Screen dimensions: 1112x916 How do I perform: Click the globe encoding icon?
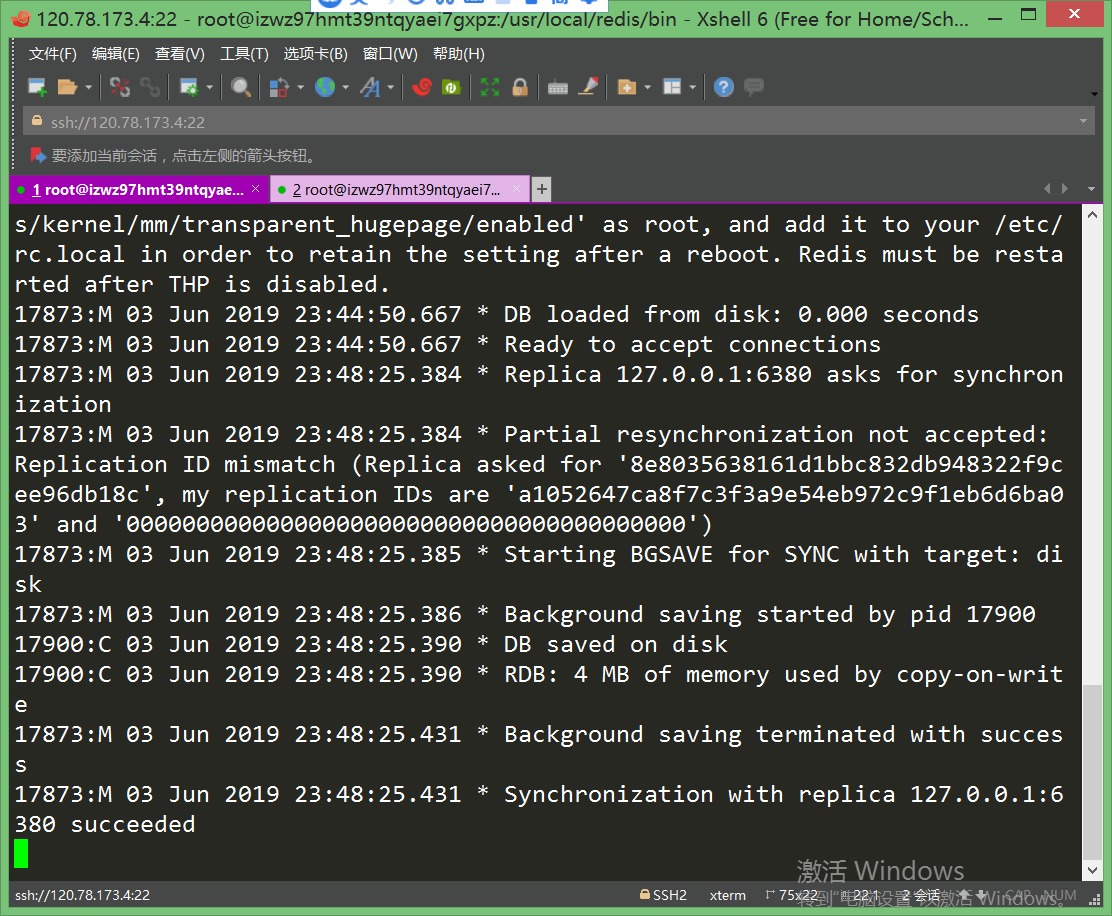325,87
